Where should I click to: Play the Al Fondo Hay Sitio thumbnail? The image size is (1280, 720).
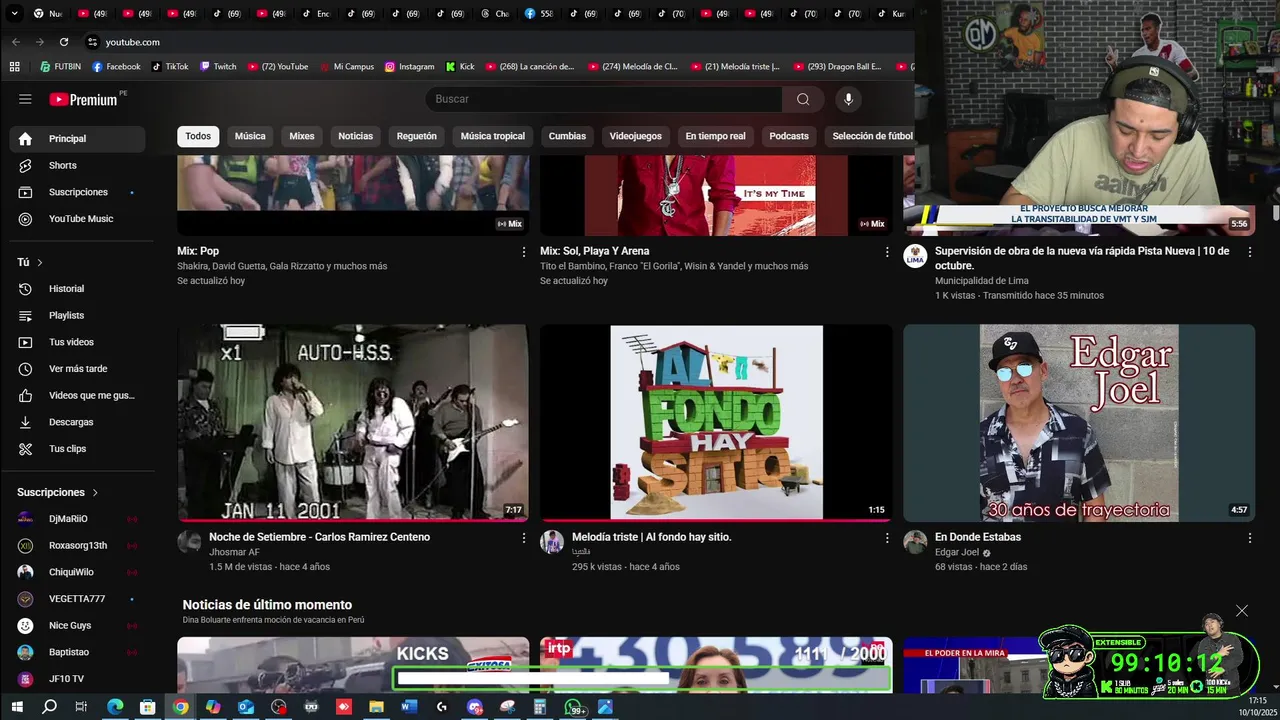coord(716,422)
